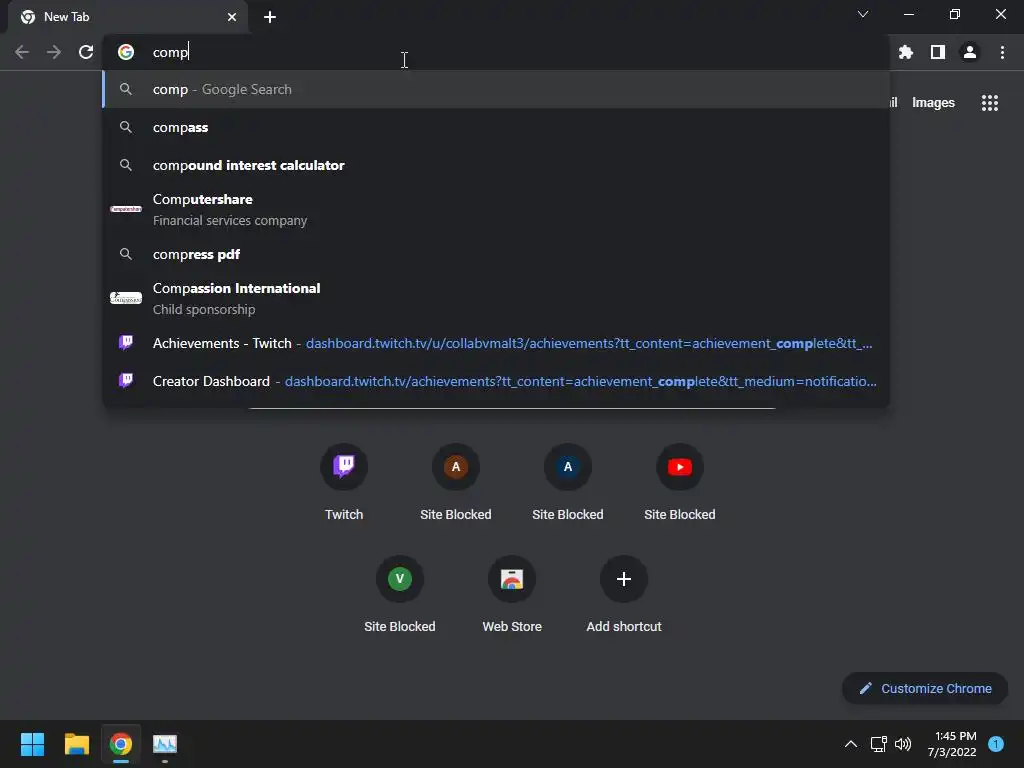Screen dimensions: 1024x768
Task: Open the Windows Start menu
Action: point(32,744)
